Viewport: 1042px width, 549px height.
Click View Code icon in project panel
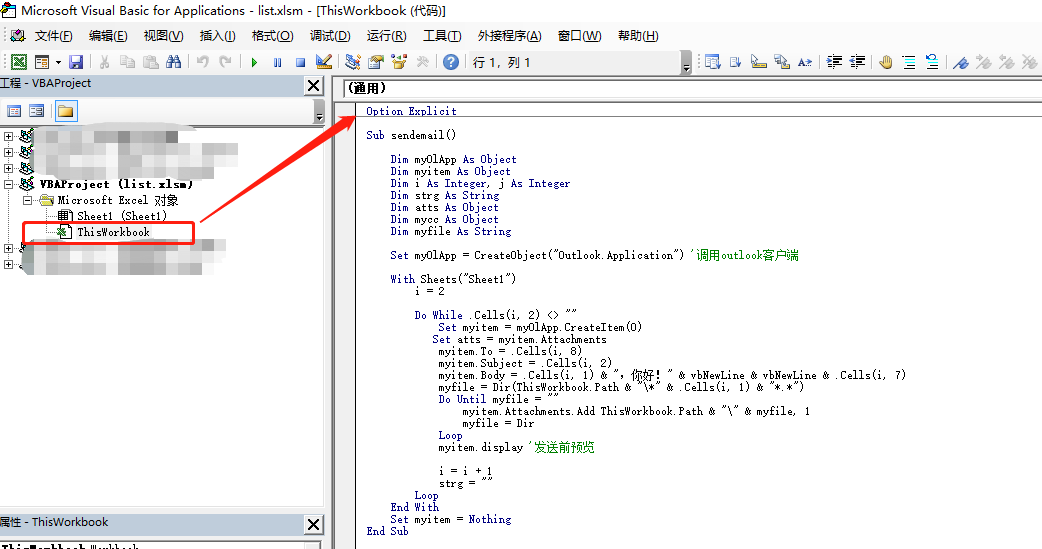coord(14,111)
